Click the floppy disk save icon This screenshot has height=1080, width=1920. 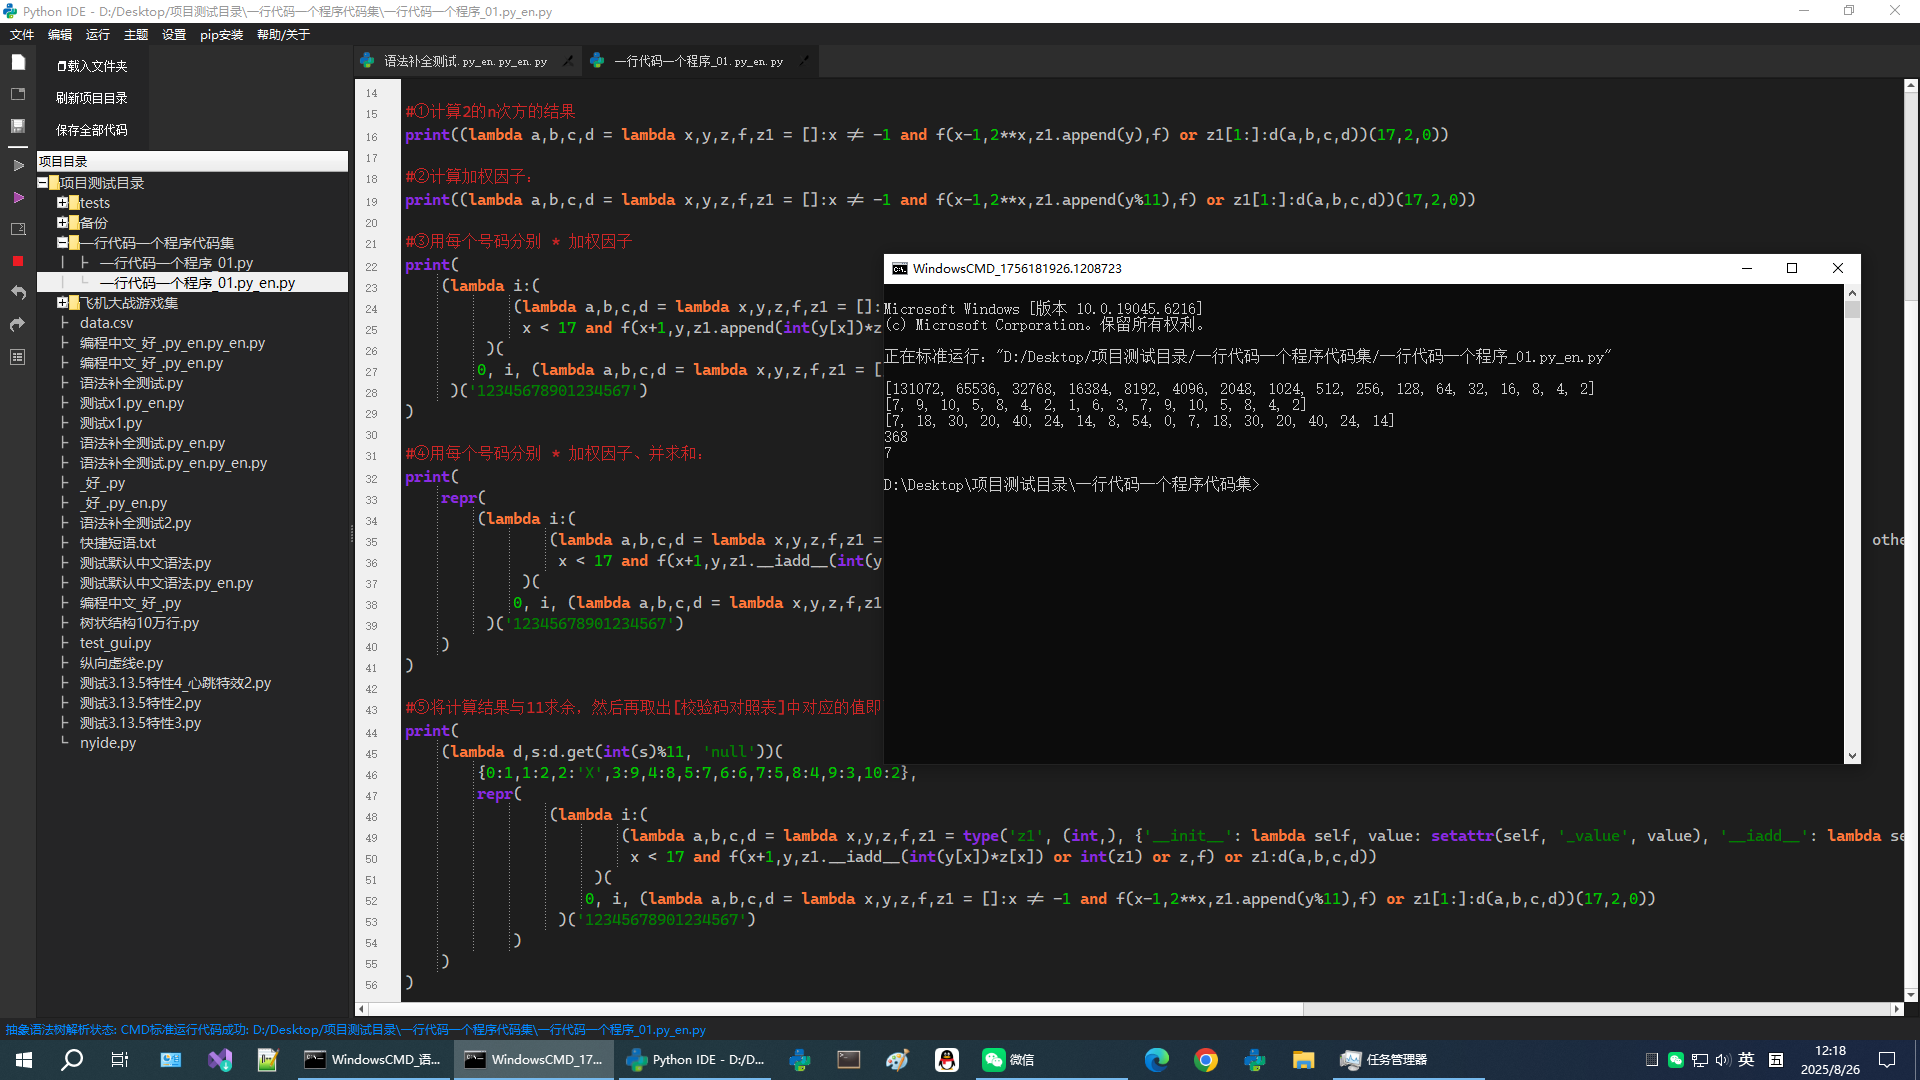[x=18, y=126]
